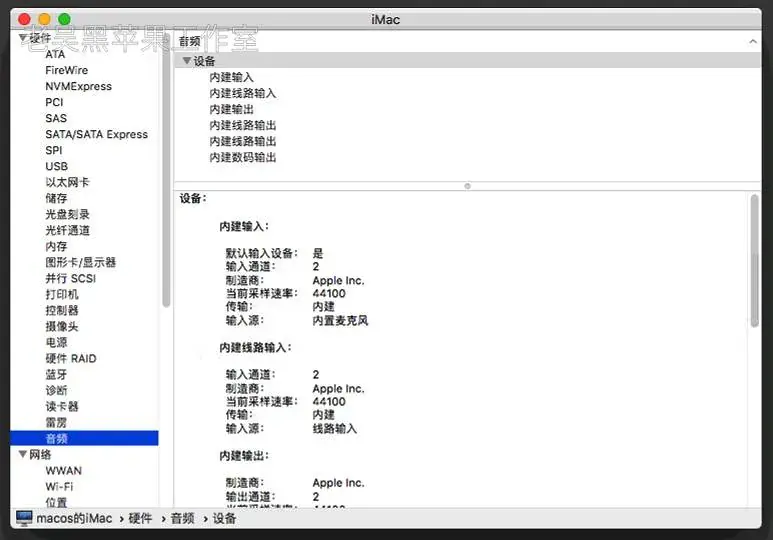The image size is (773, 540).
Task: Select 内建线路输入 in the device list
Action: point(243,93)
